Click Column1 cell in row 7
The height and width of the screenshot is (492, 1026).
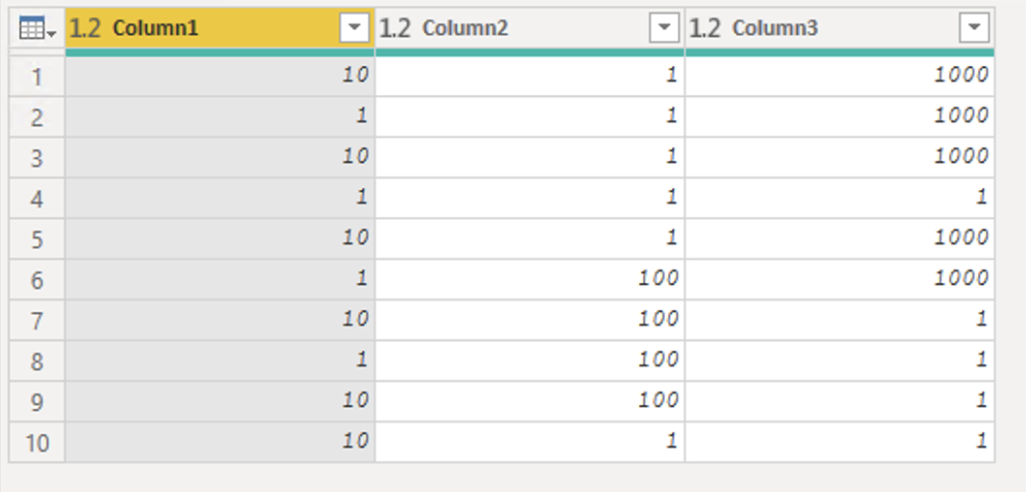coord(220,321)
